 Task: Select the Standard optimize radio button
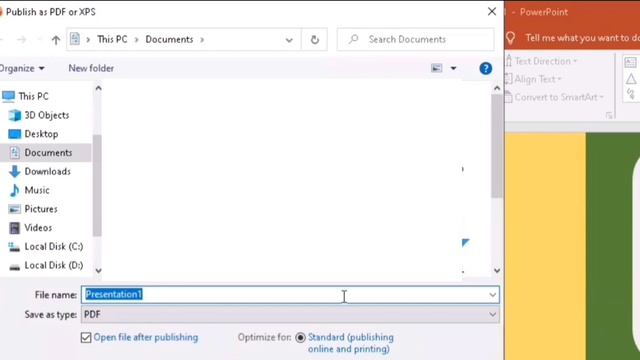(300, 338)
